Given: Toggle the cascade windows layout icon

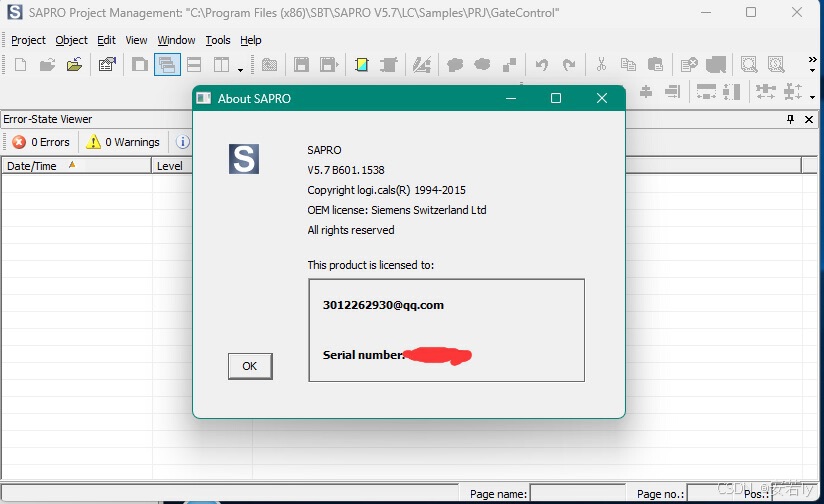Looking at the screenshot, I should point(167,65).
